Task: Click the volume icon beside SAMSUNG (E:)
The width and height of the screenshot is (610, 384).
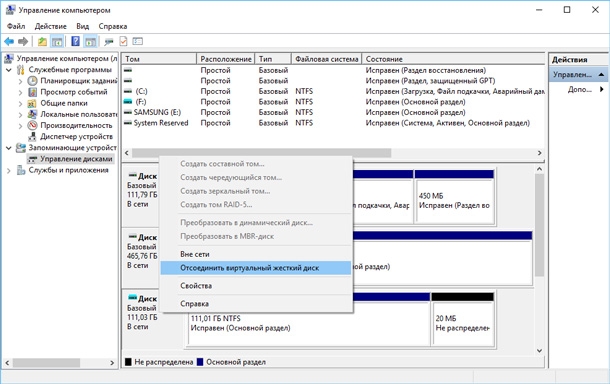Action: tap(128, 112)
